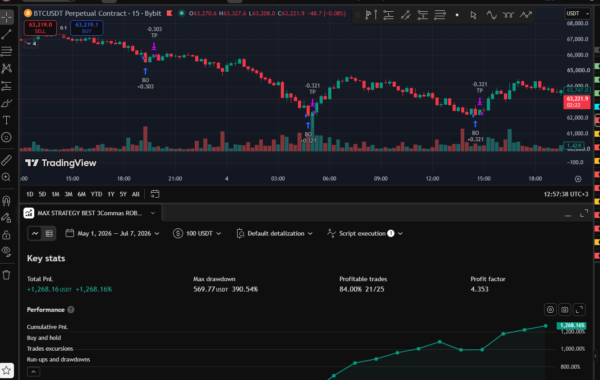The image size is (600, 380).
Task: Expand performance chart to fullscreen
Action: [x=579, y=310]
